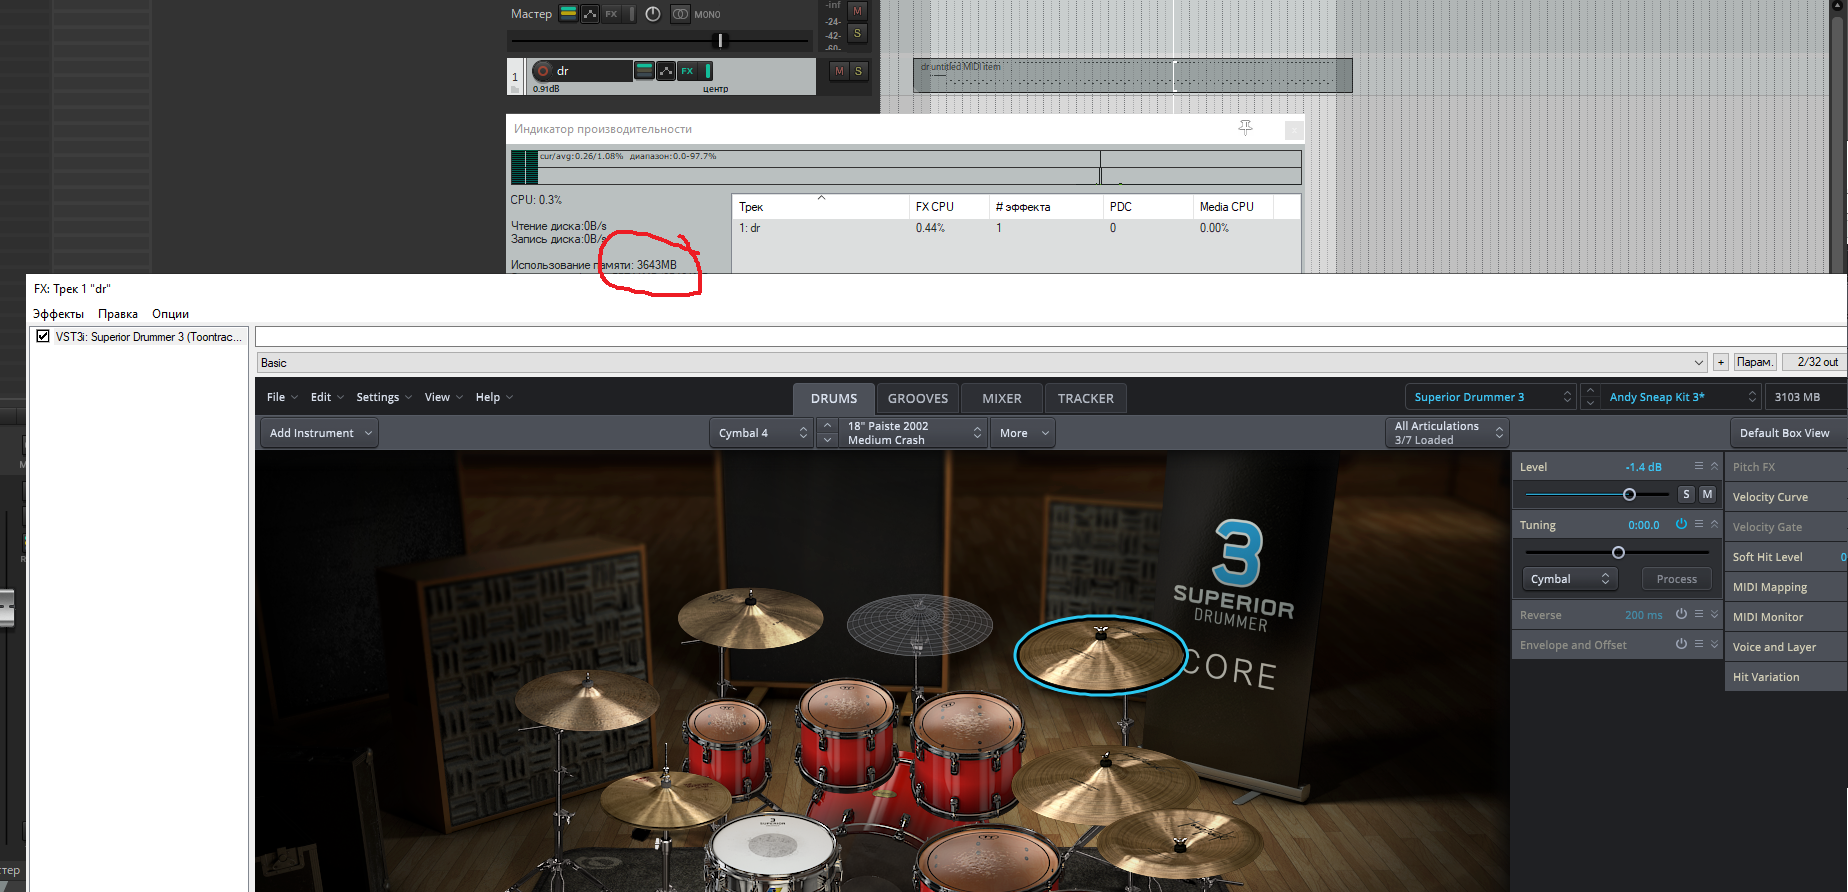Open Superior Drummer Settings menu

(384, 397)
